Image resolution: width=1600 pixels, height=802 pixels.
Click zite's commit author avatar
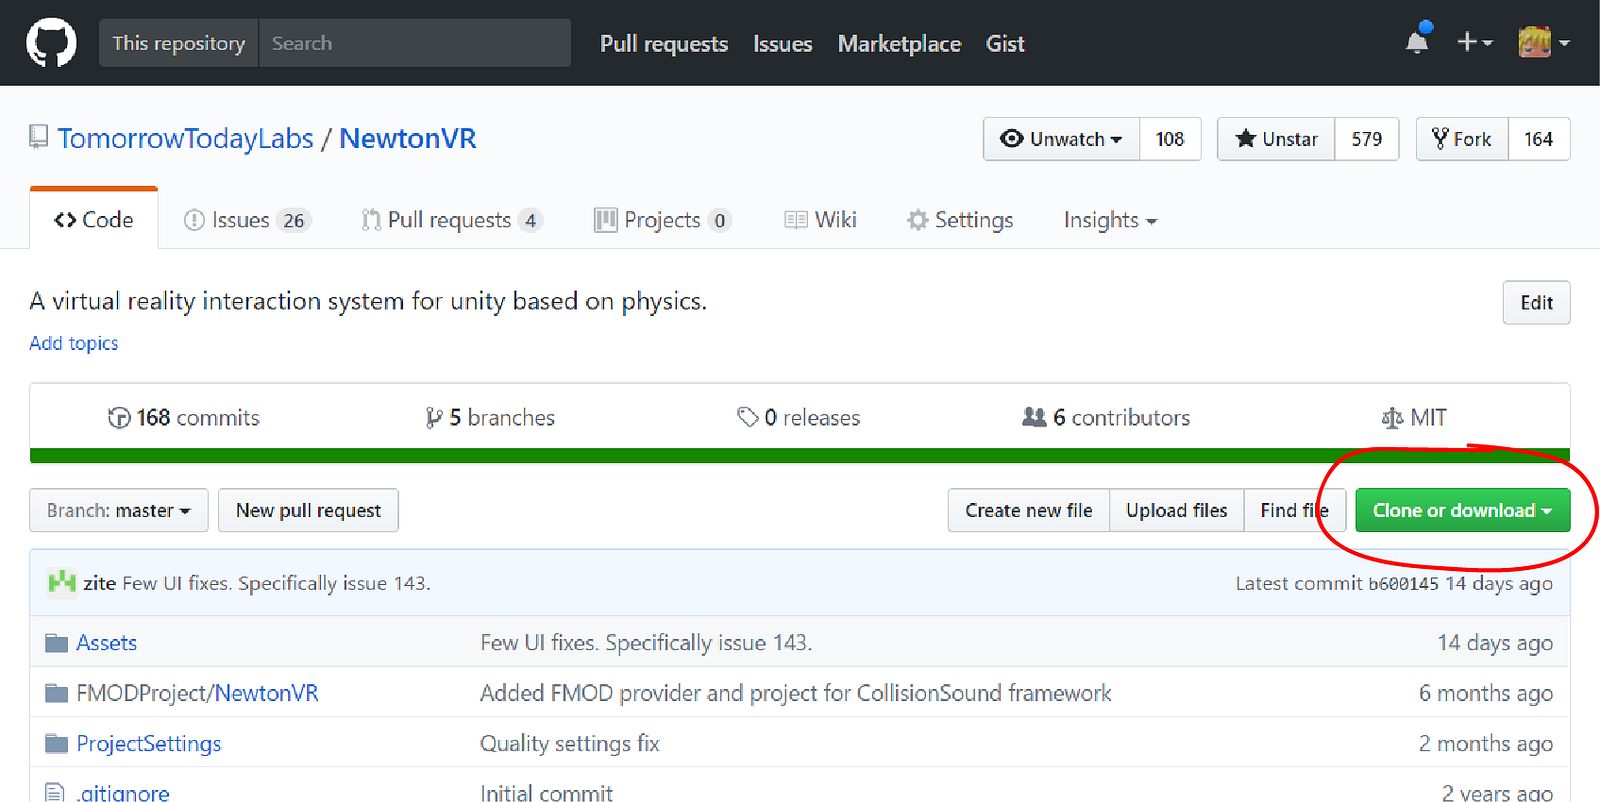pyautogui.click(x=62, y=582)
